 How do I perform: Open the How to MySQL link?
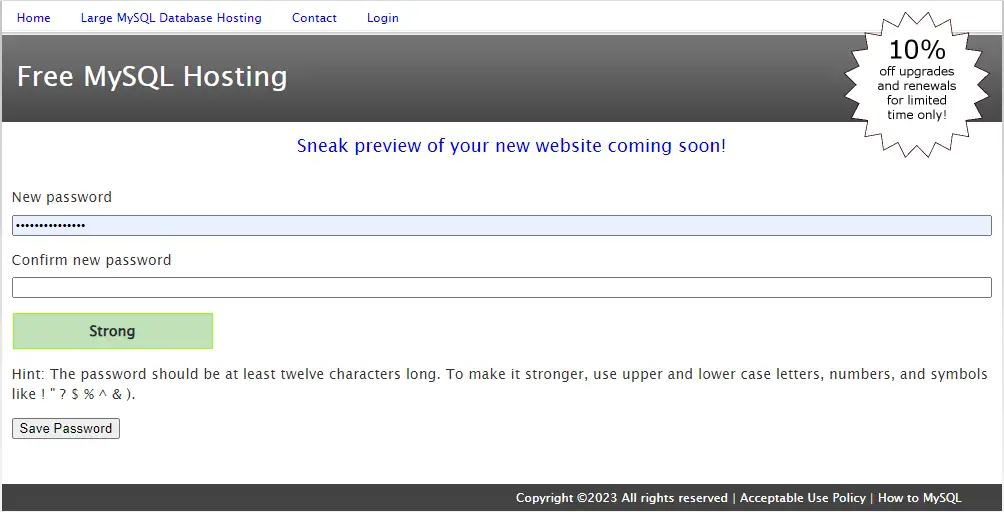pyautogui.click(x=919, y=498)
